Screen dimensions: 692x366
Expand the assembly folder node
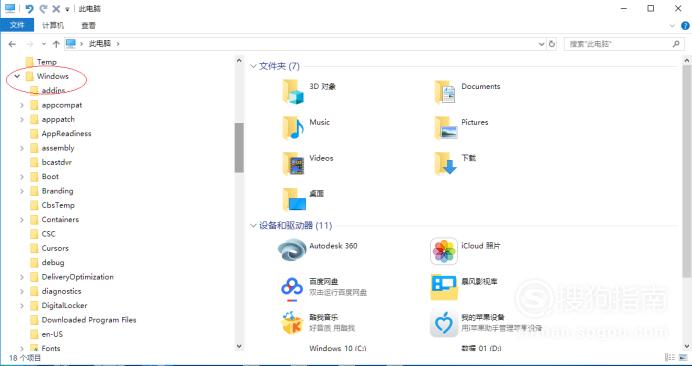click(x=22, y=148)
